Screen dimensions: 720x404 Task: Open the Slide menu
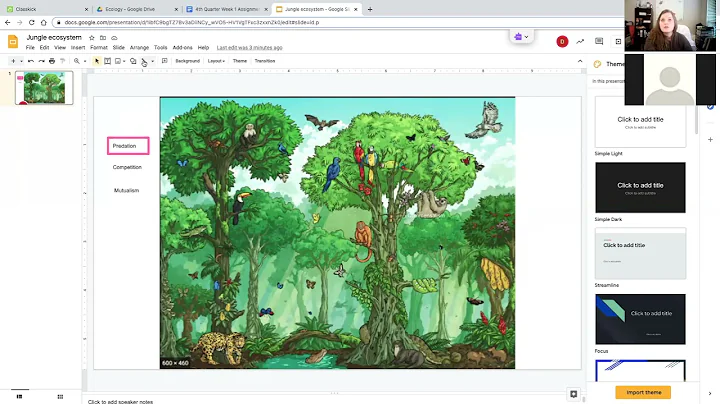[118, 48]
